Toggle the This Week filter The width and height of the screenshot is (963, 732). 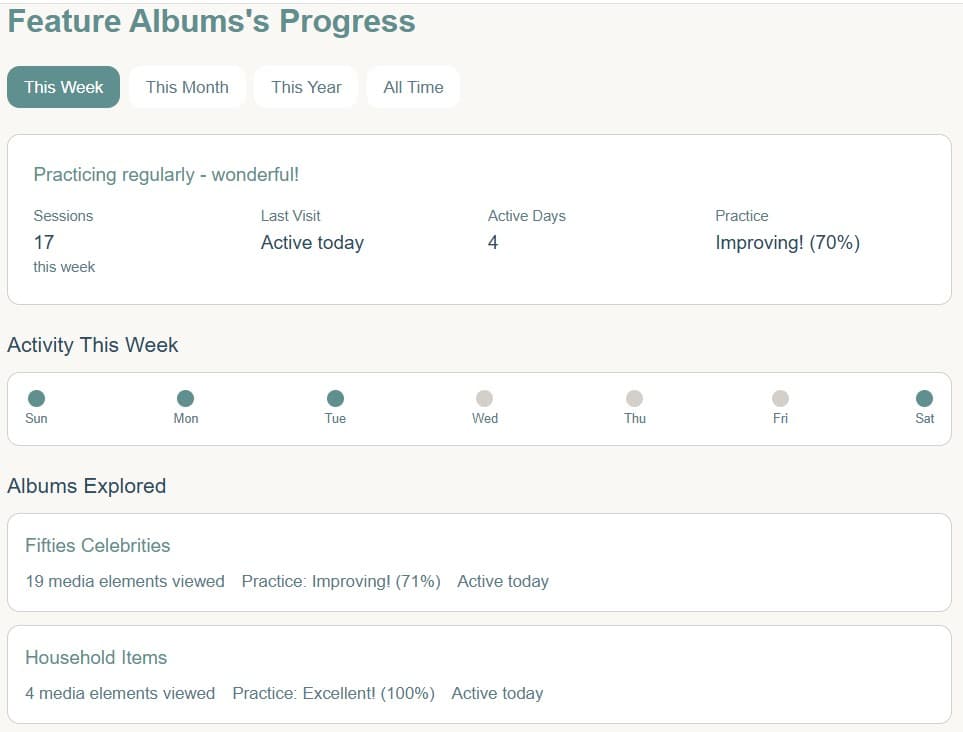coord(63,87)
